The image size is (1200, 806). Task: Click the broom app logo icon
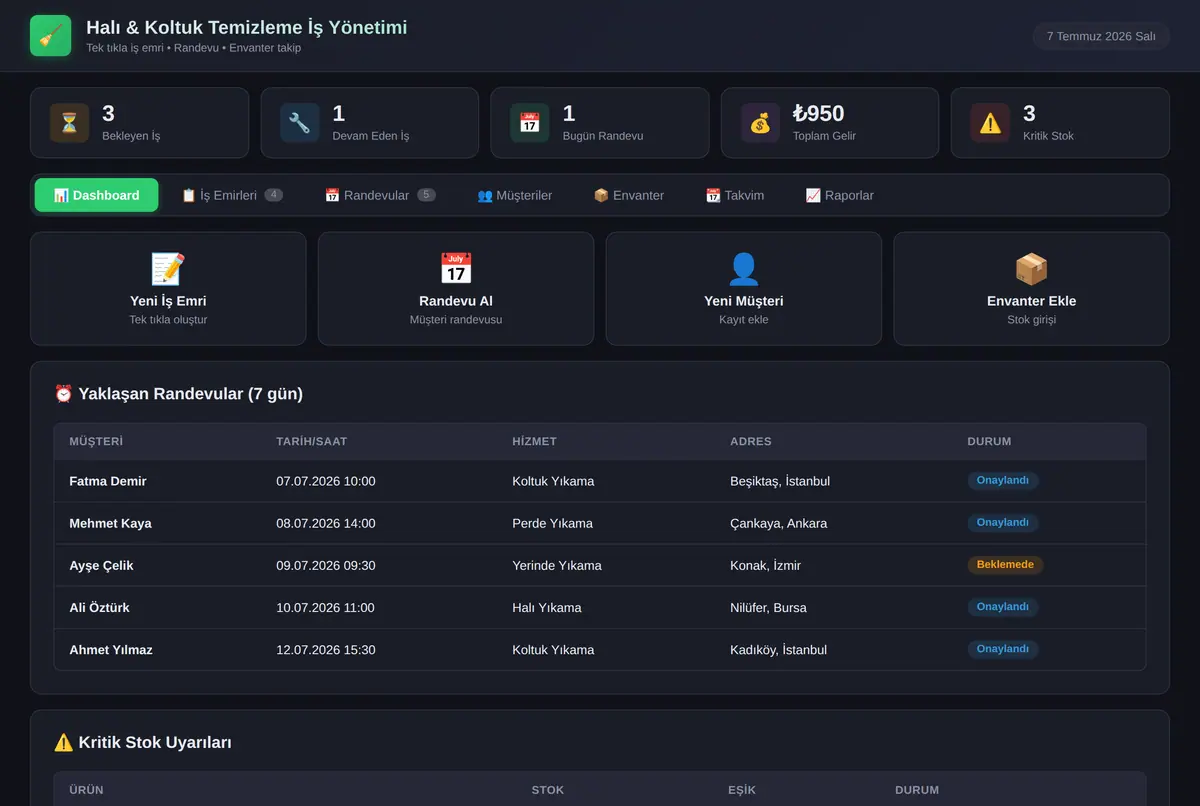point(50,36)
